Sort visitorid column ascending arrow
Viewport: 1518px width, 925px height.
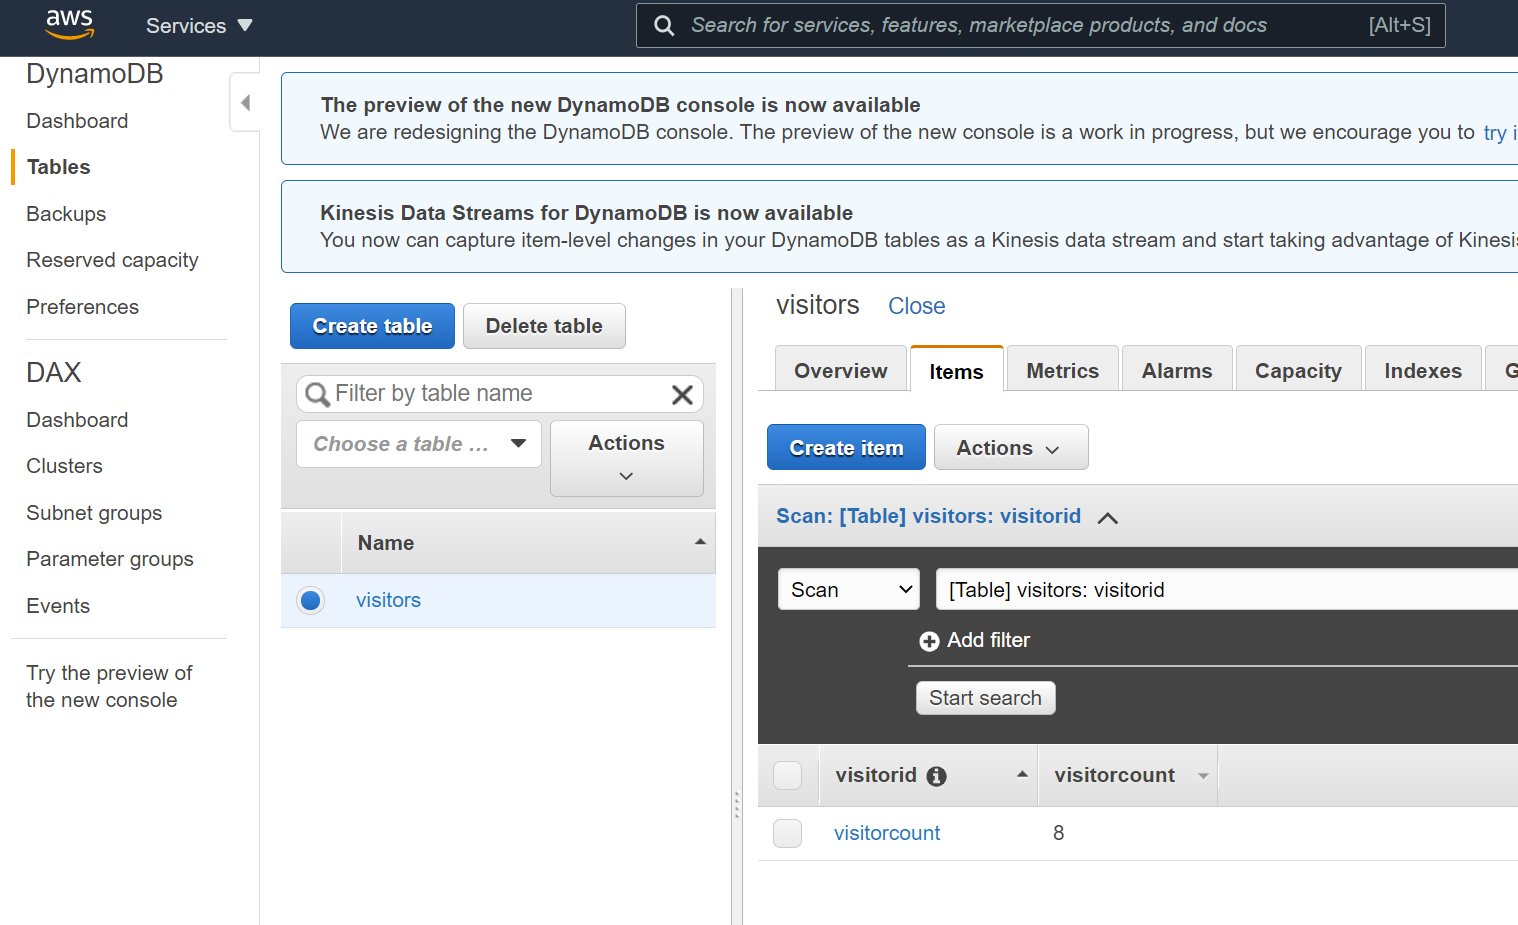1022,774
